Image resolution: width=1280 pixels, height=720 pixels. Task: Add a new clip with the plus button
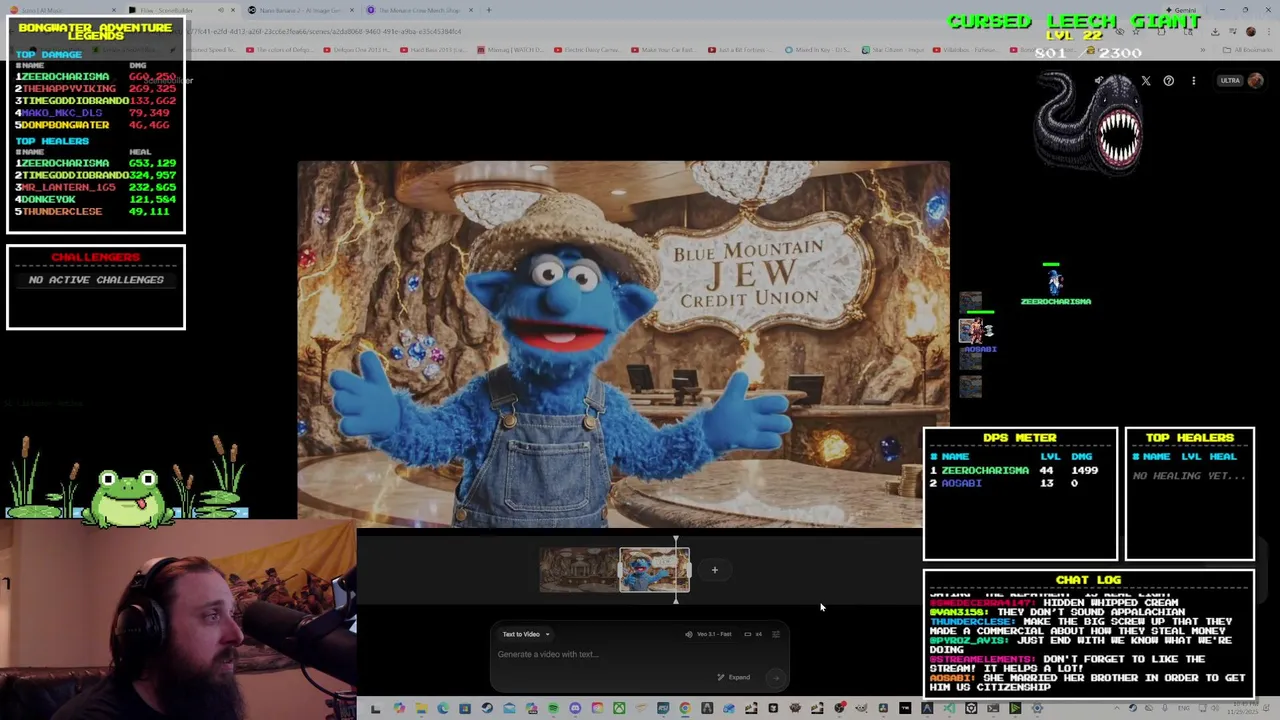click(x=714, y=570)
